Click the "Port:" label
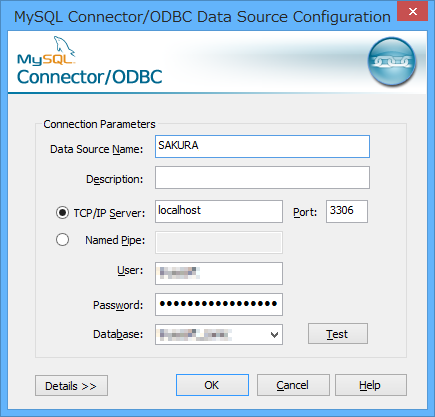435x417 pixels. click(305, 212)
